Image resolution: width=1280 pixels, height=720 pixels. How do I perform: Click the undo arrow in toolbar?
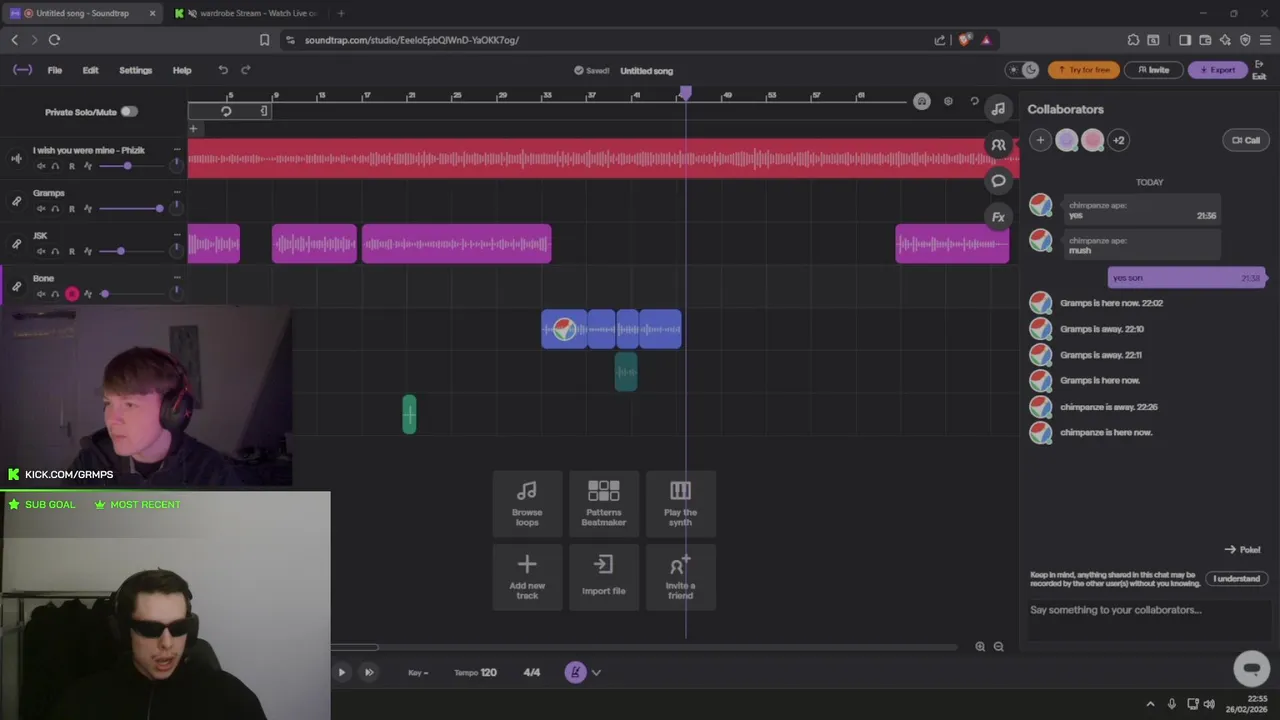[223, 70]
